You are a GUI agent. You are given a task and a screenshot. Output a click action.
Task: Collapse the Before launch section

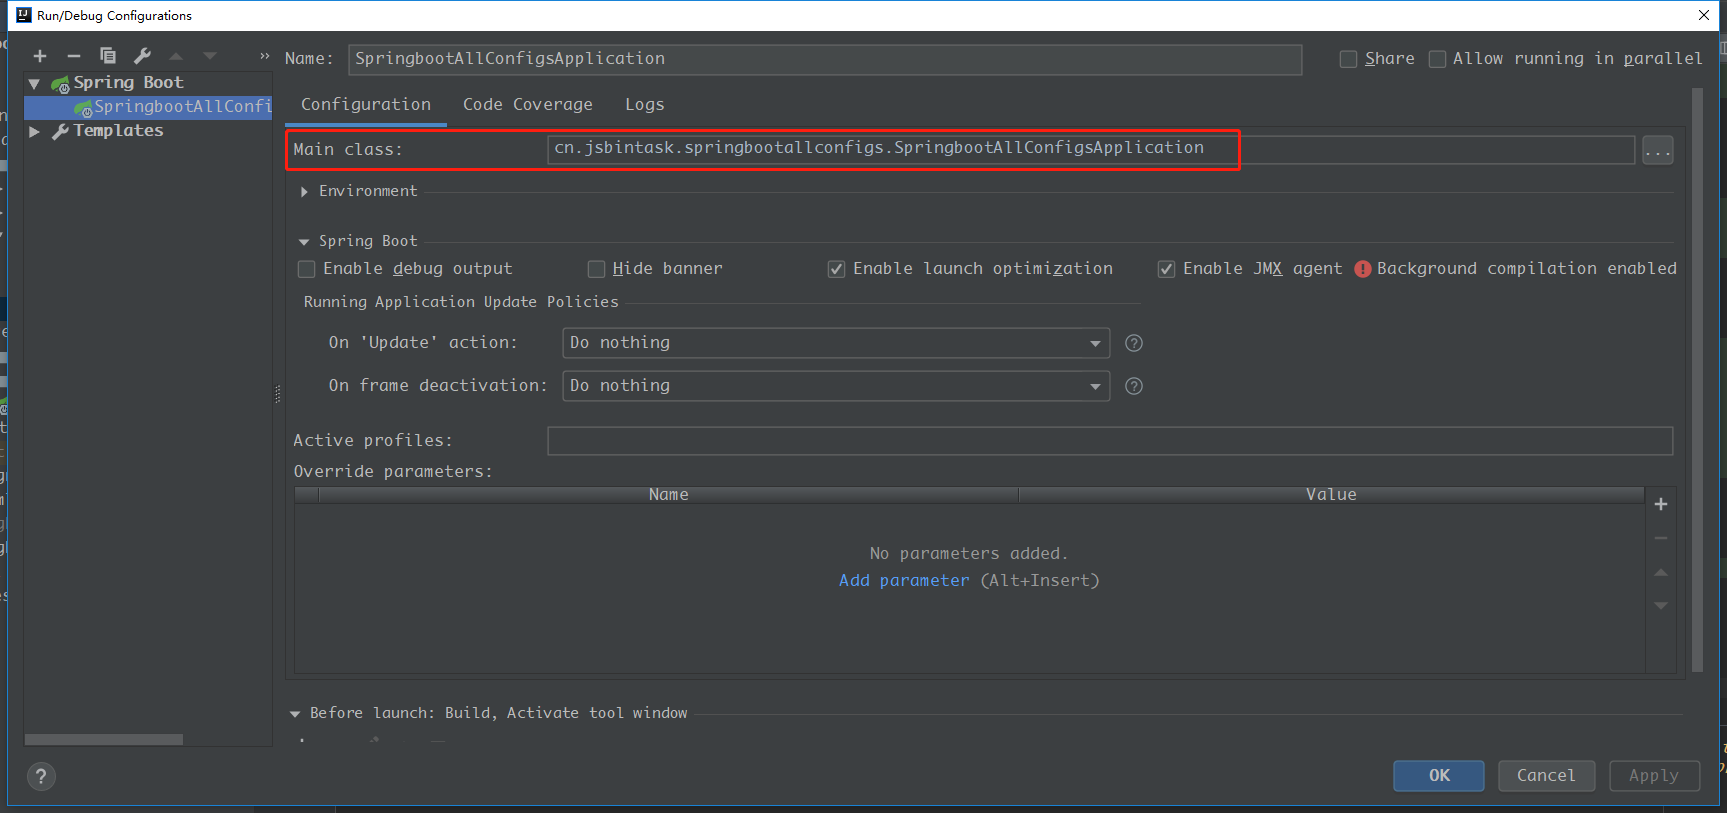pyautogui.click(x=295, y=714)
